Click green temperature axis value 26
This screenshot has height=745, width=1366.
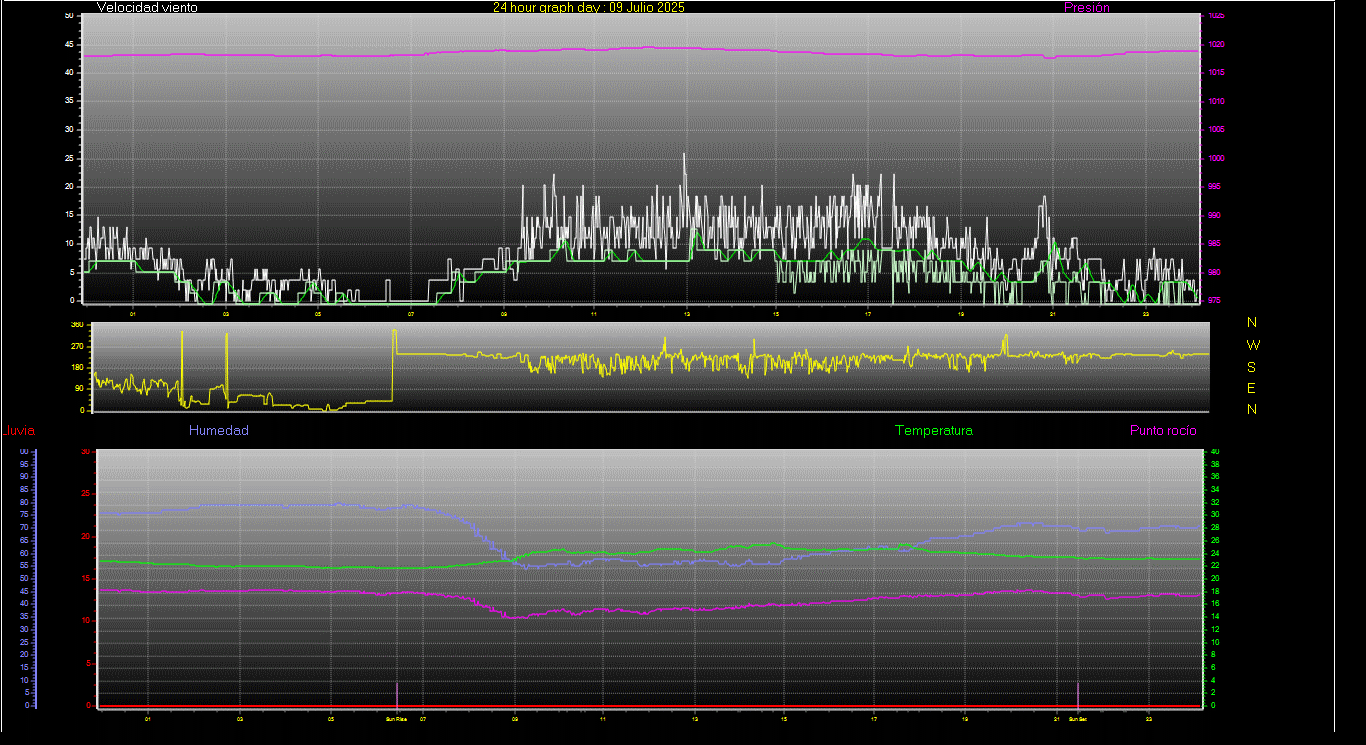click(1215, 541)
